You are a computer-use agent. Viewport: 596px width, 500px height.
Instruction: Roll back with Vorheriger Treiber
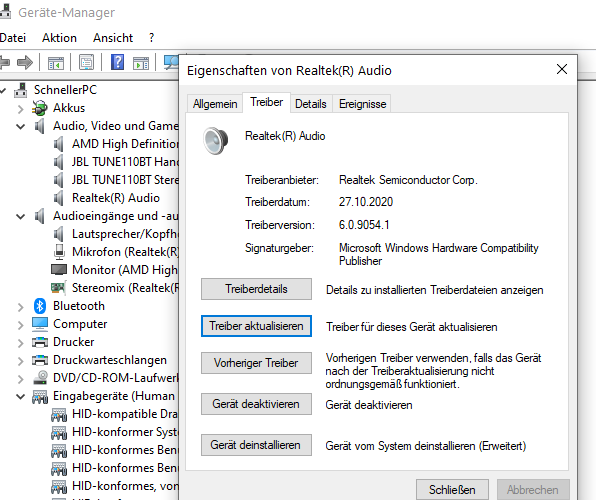pos(256,363)
